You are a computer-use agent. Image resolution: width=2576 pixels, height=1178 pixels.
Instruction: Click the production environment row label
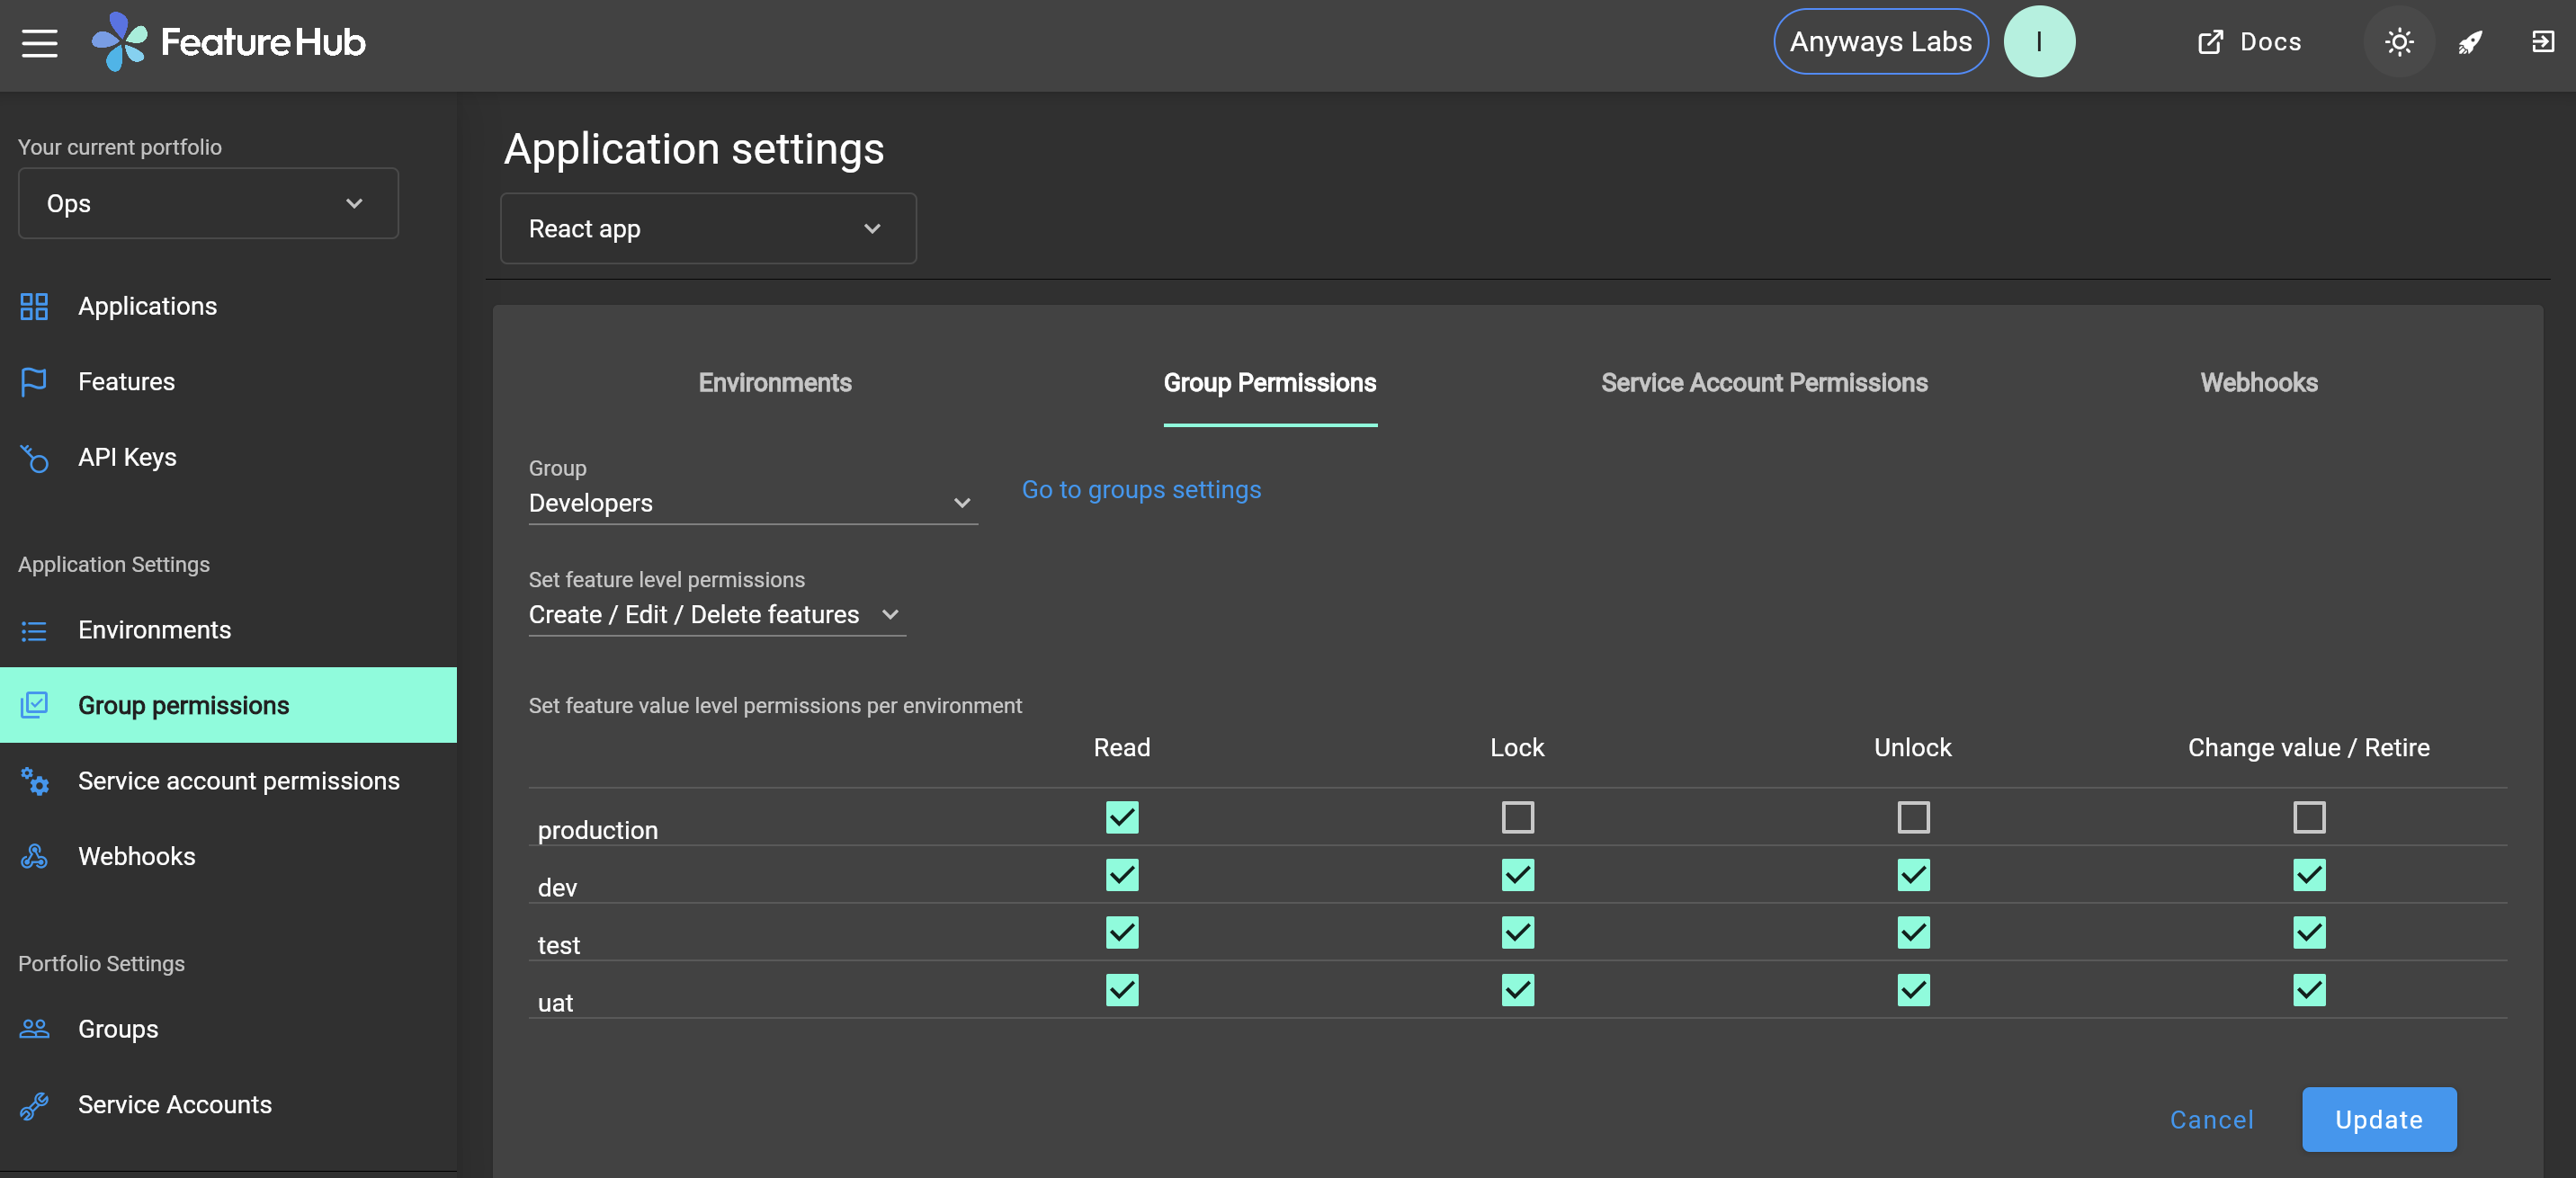point(597,831)
